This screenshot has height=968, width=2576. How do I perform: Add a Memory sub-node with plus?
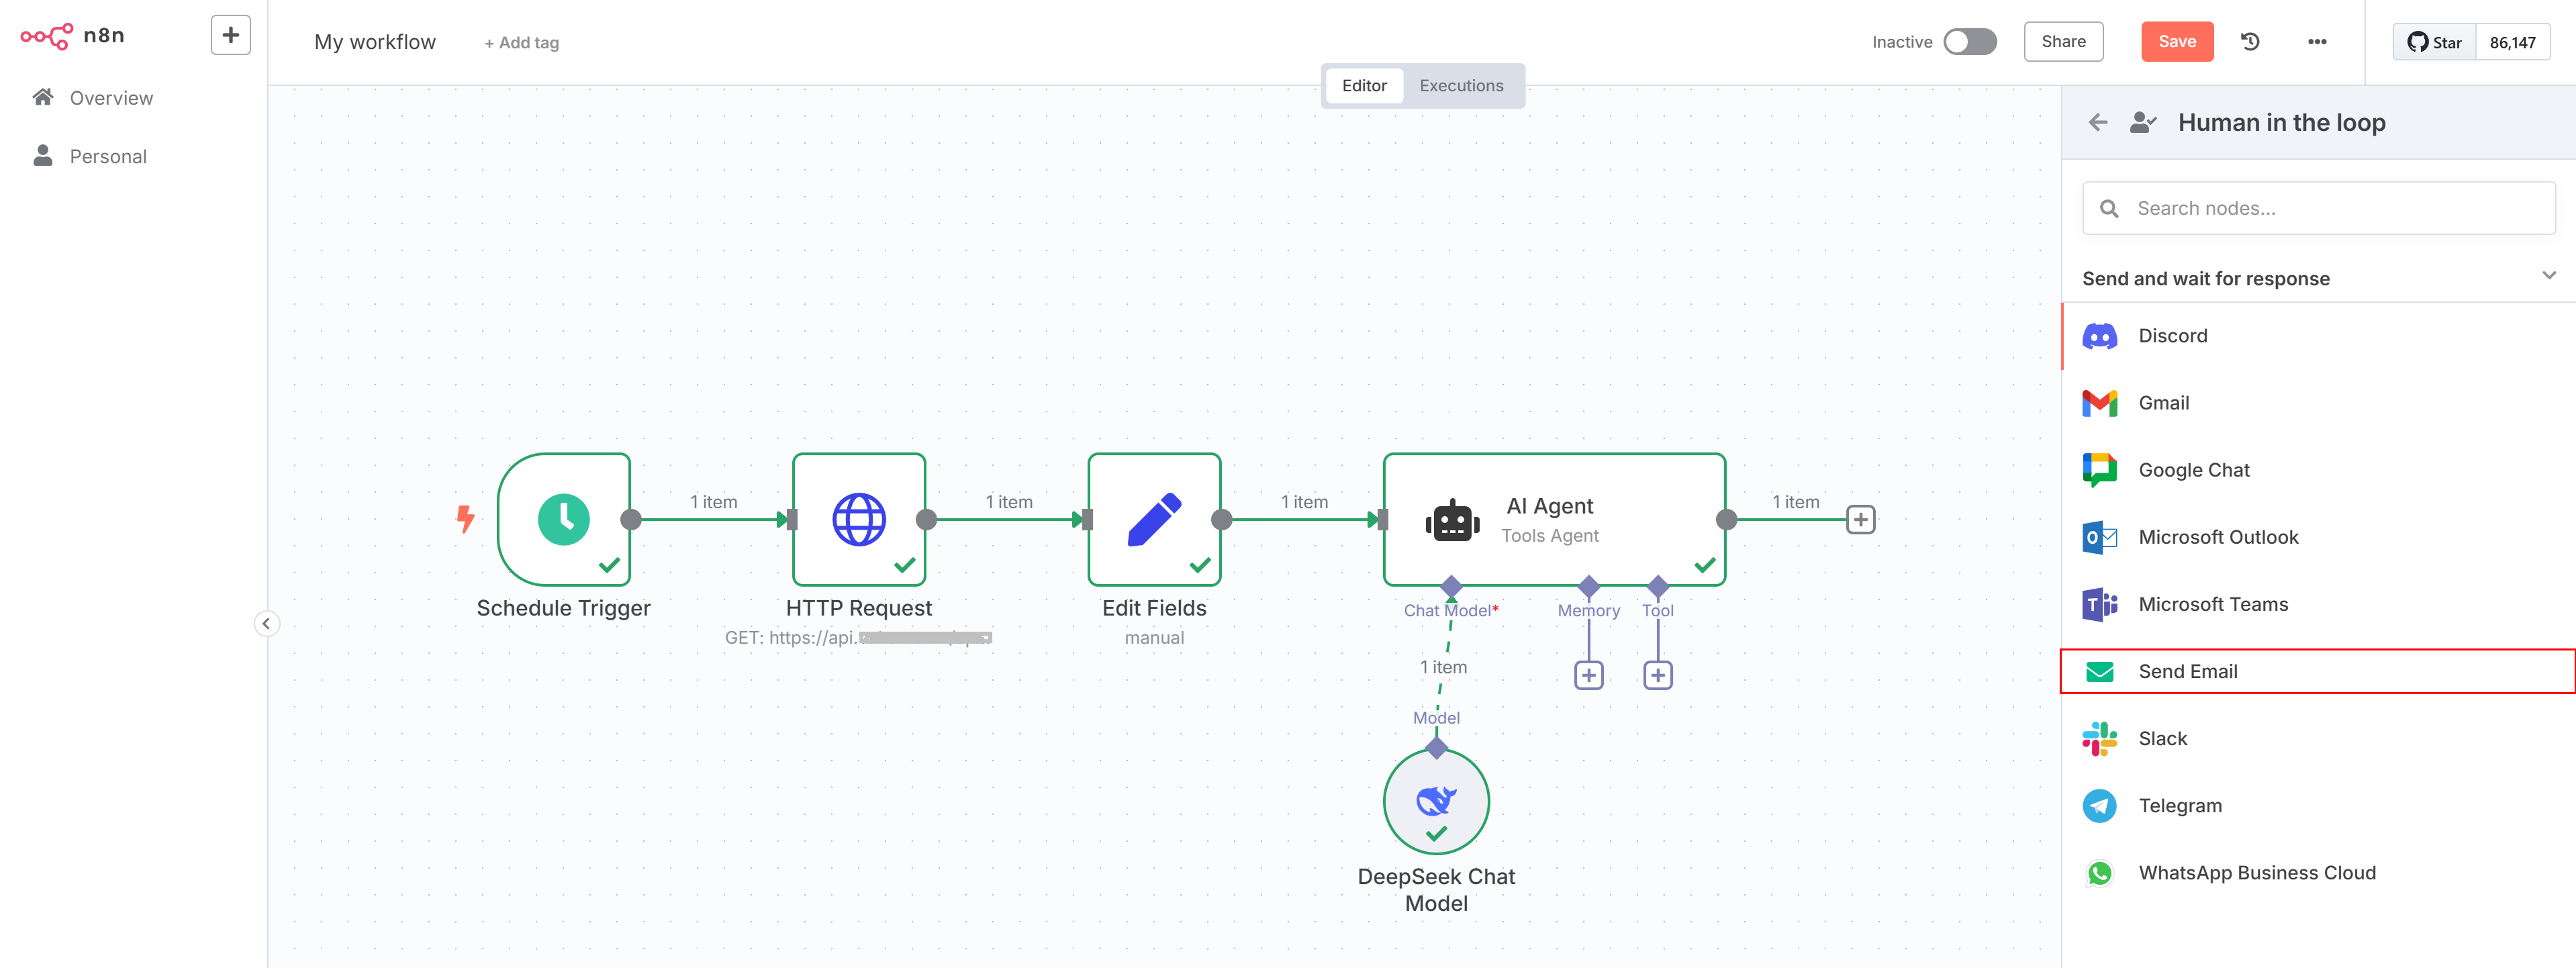[1588, 676]
